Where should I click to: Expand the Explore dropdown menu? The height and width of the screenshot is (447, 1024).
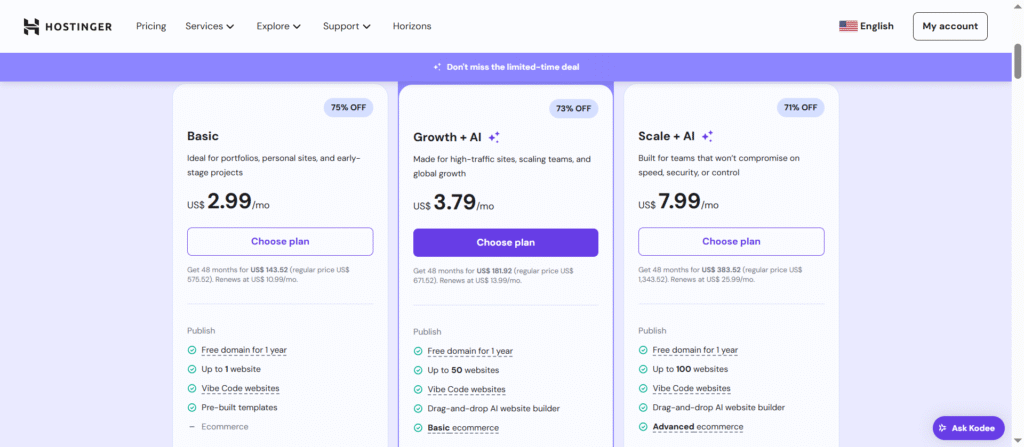[278, 26]
